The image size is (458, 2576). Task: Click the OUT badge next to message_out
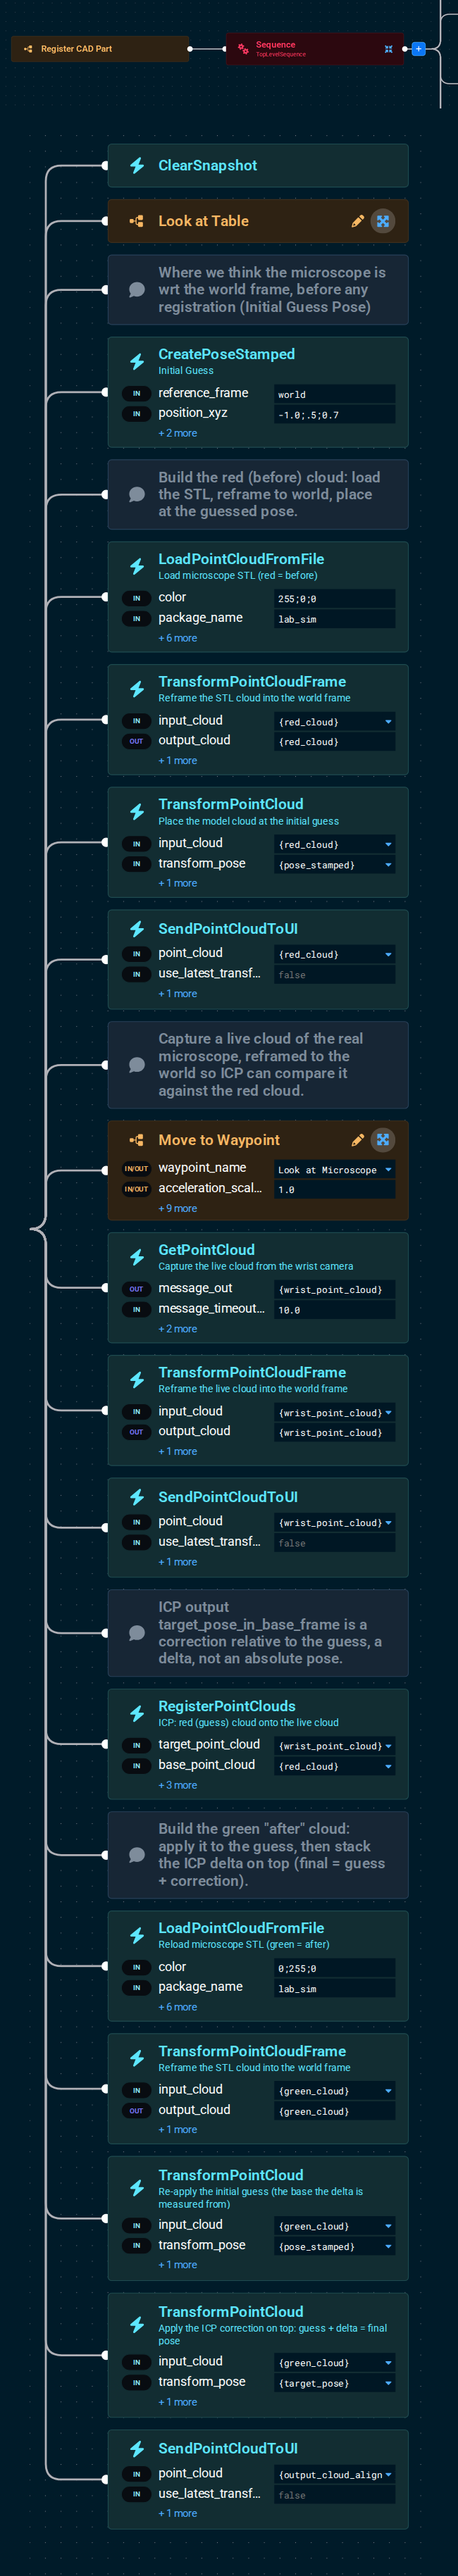coord(136,1289)
